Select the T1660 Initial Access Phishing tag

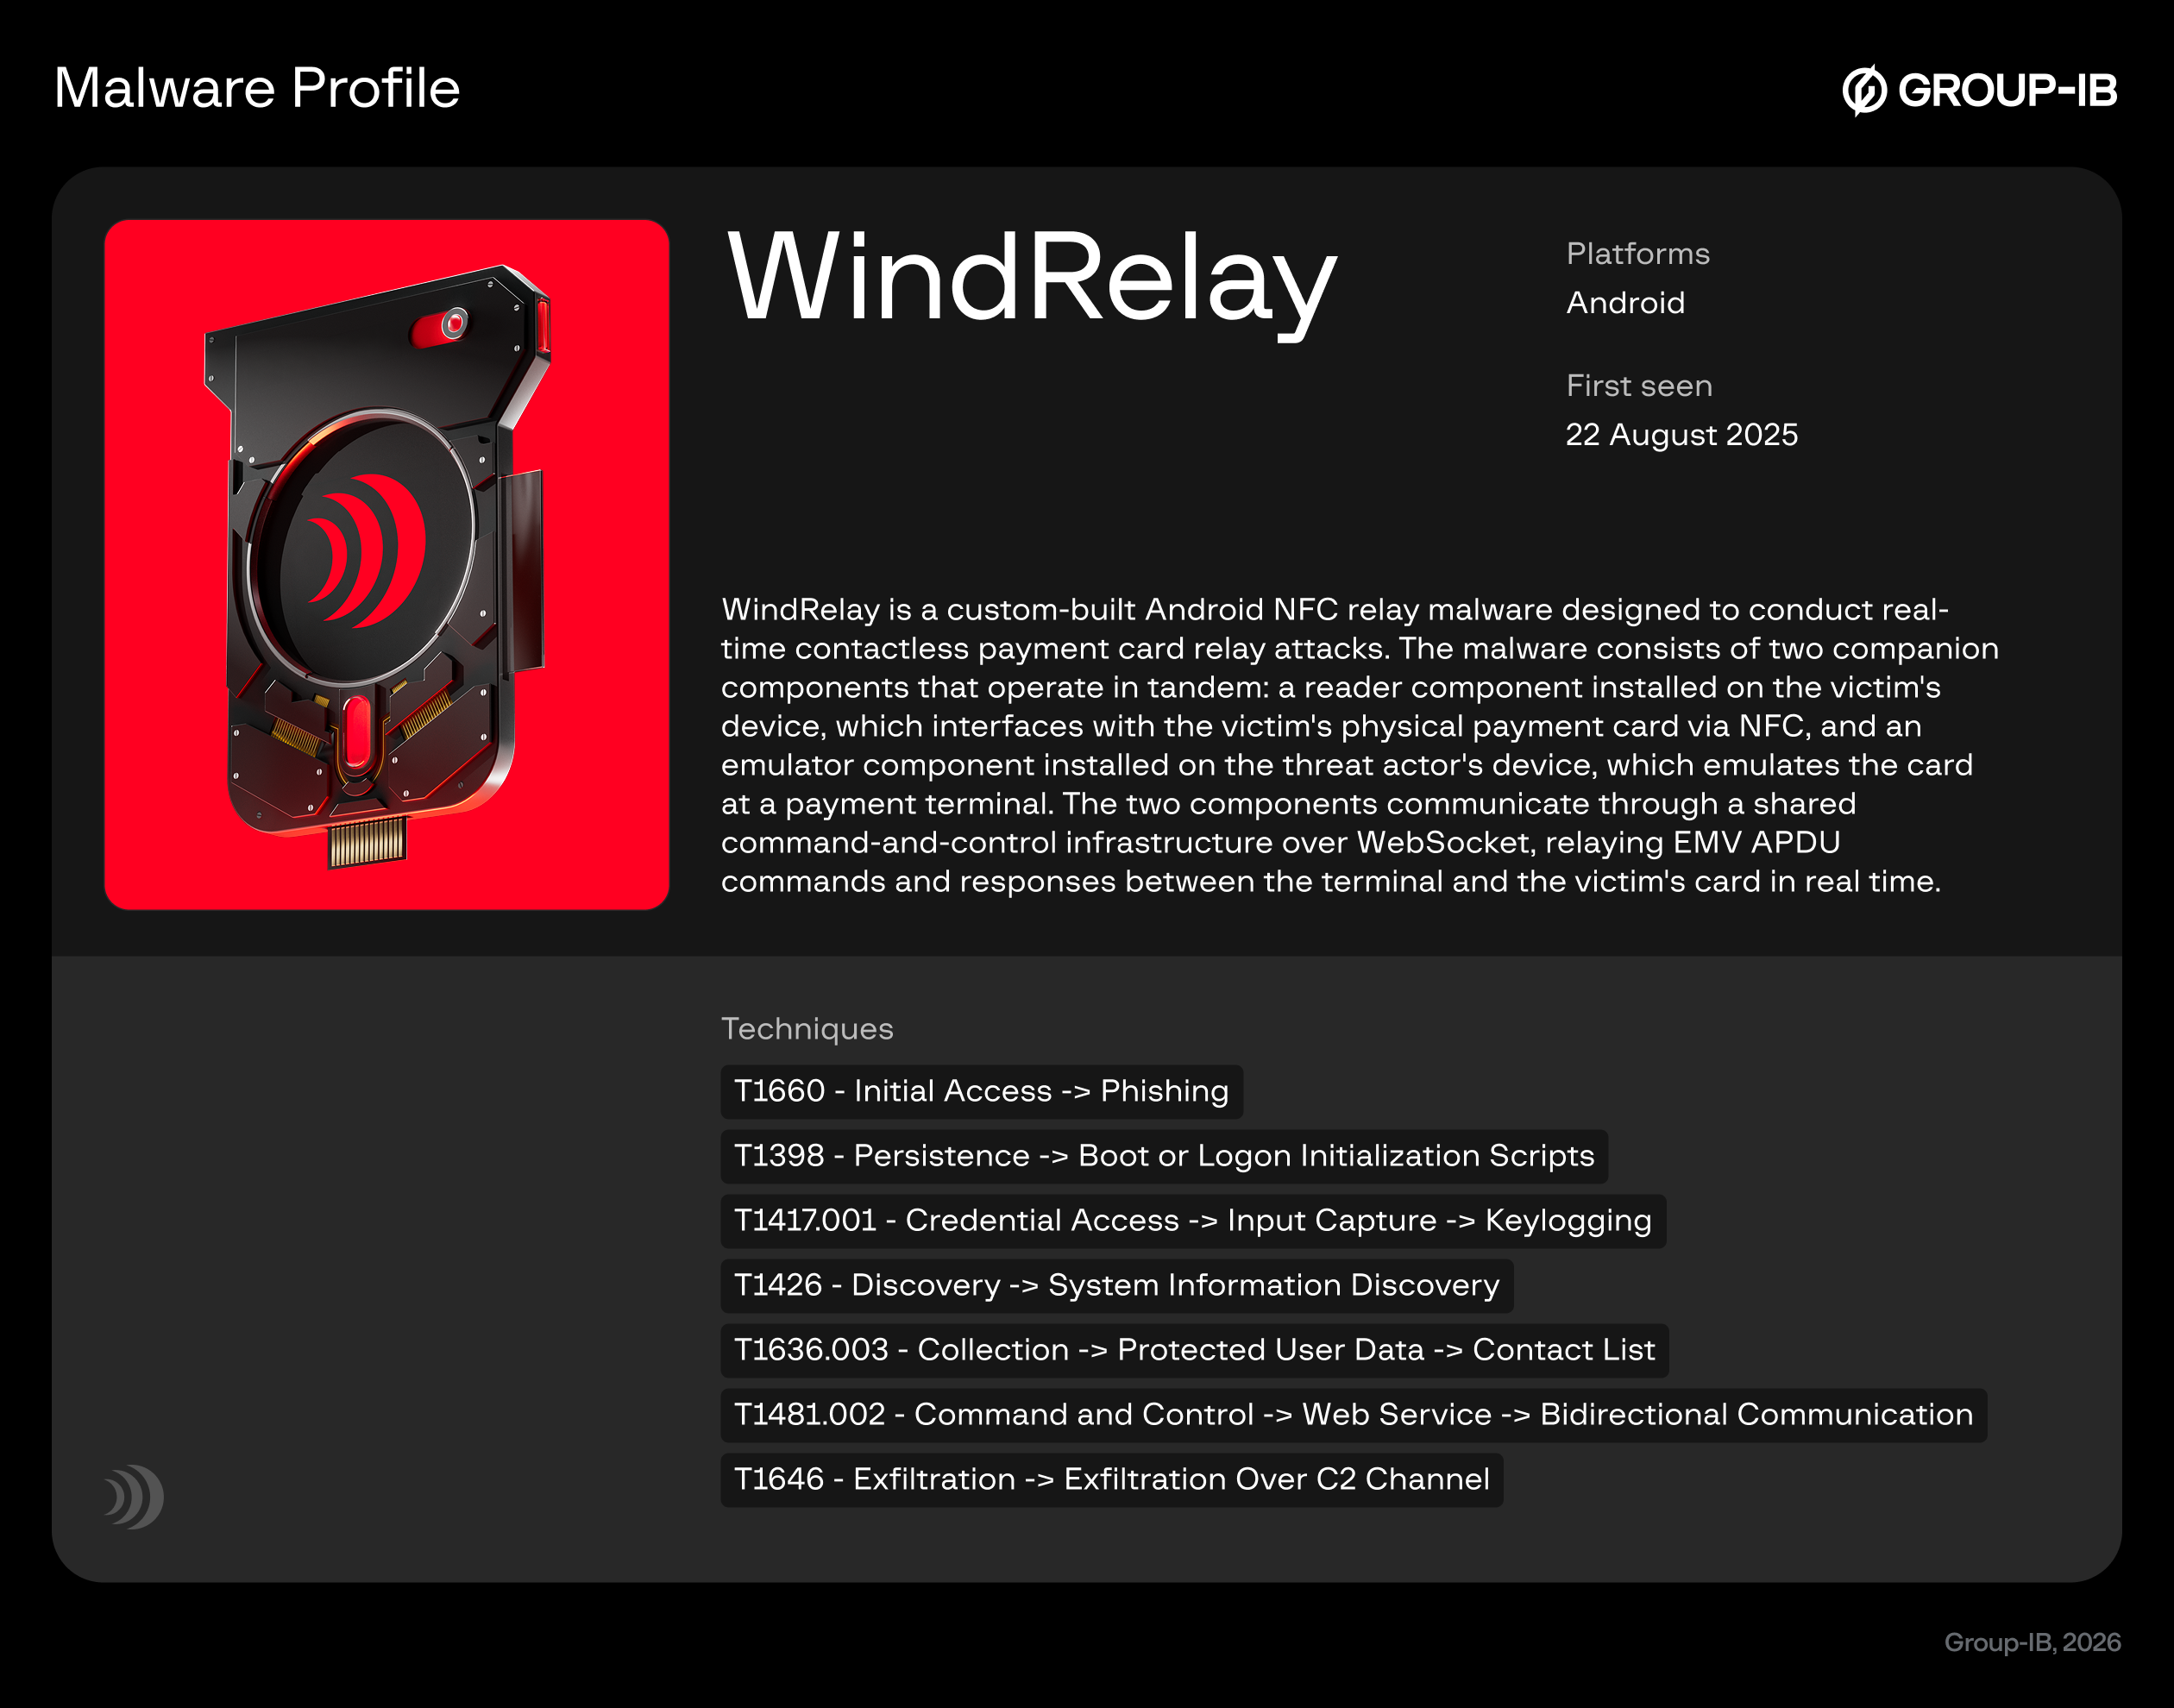[x=981, y=1091]
